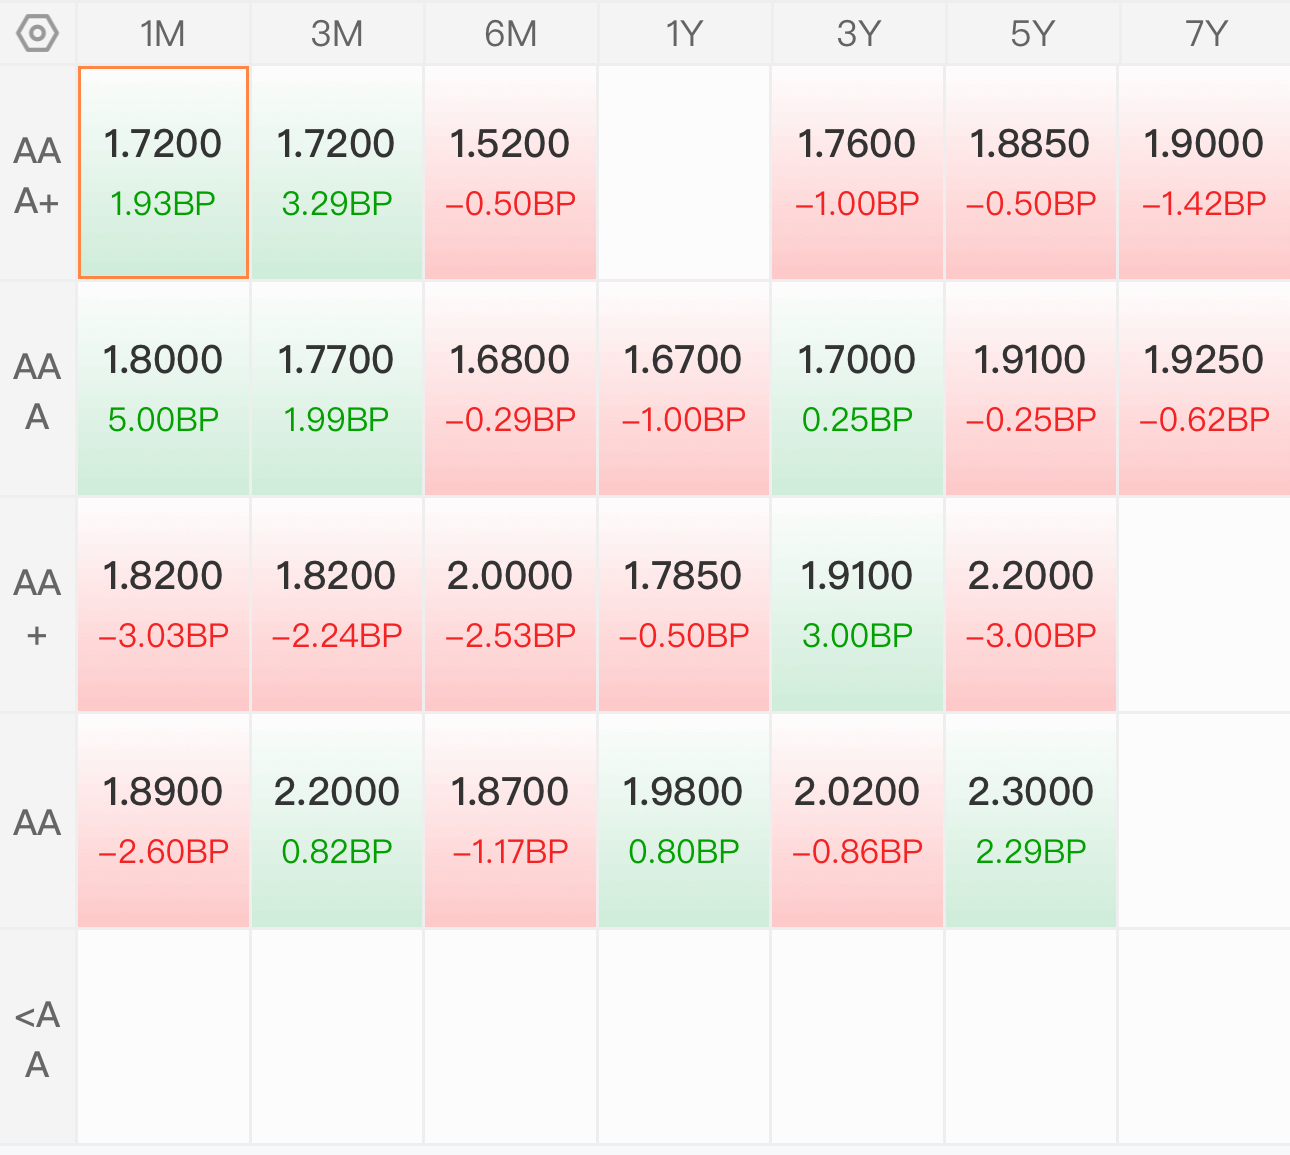Select the 1.9250 cell with -0.62BP

1204,389
